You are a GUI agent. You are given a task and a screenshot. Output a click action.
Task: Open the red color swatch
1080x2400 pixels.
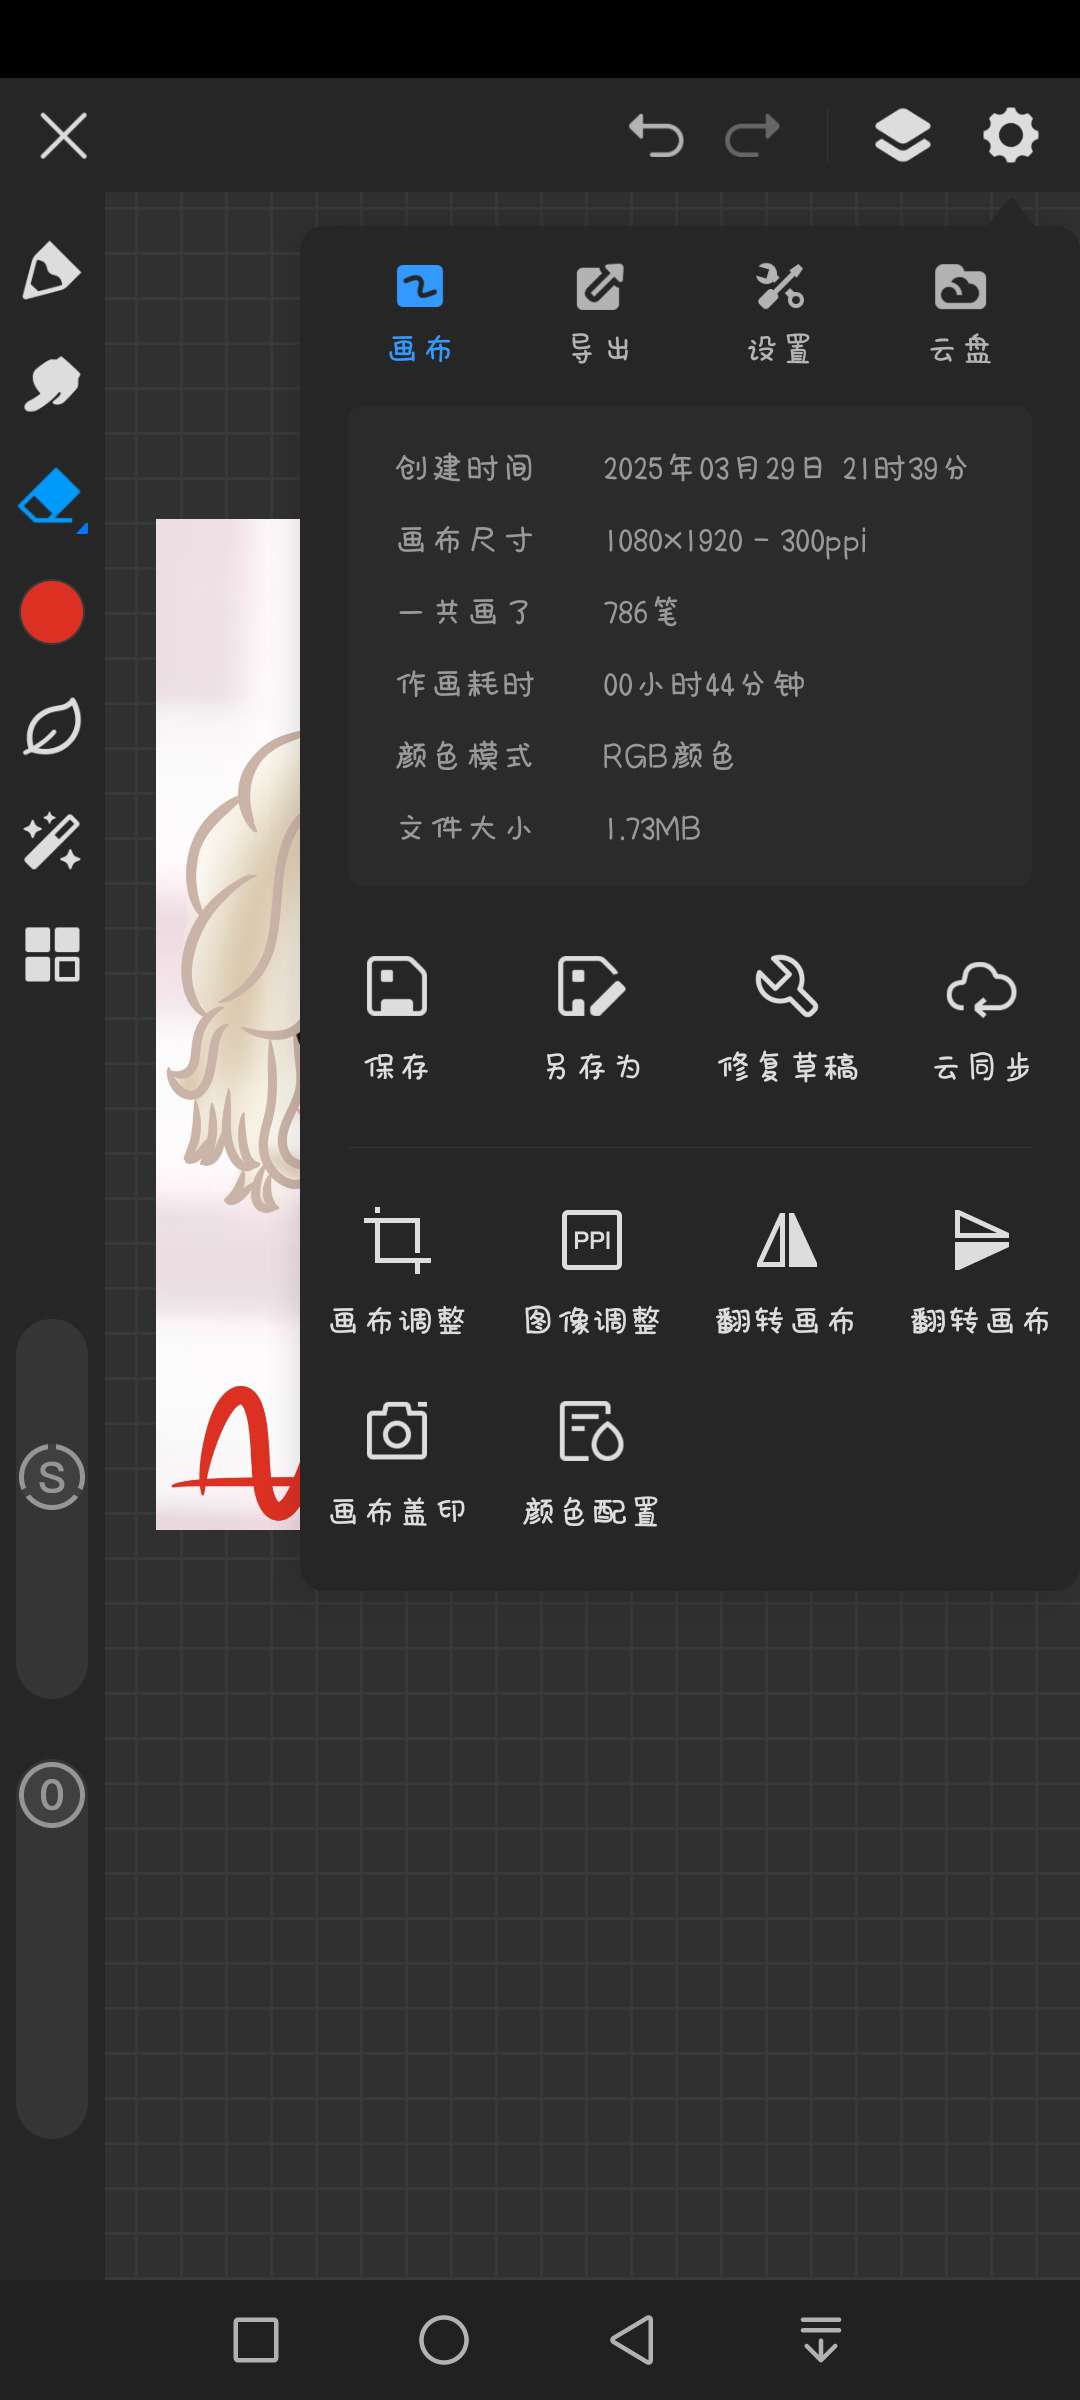[x=52, y=612]
